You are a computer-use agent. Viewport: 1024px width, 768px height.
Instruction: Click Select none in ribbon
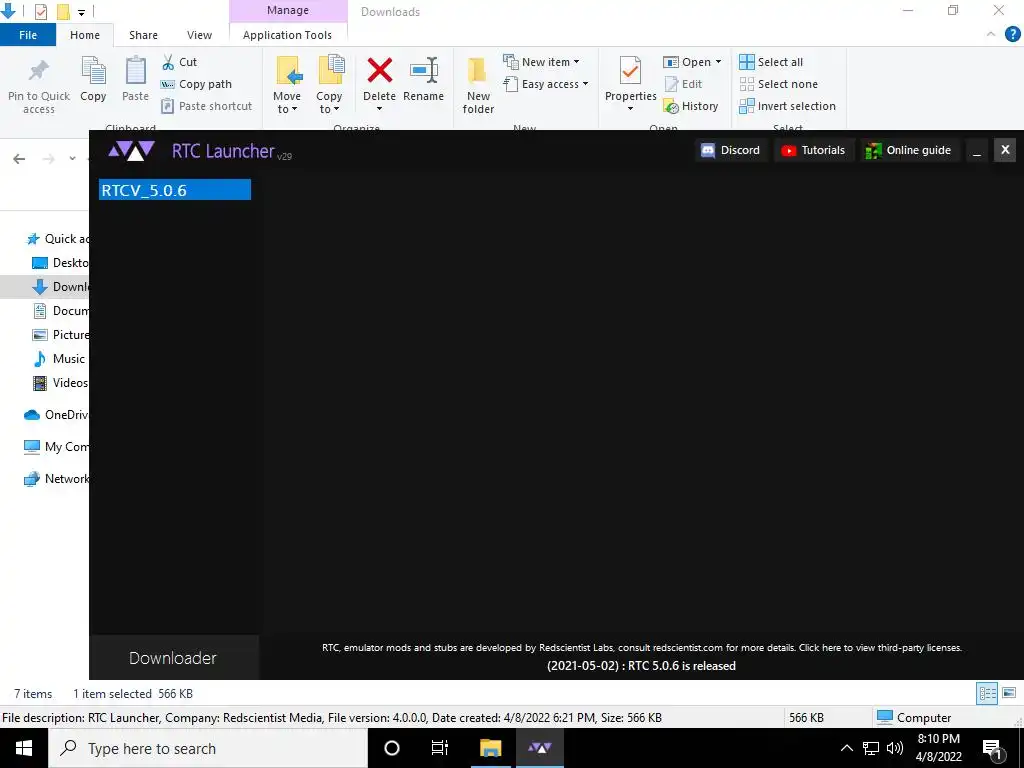point(778,84)
